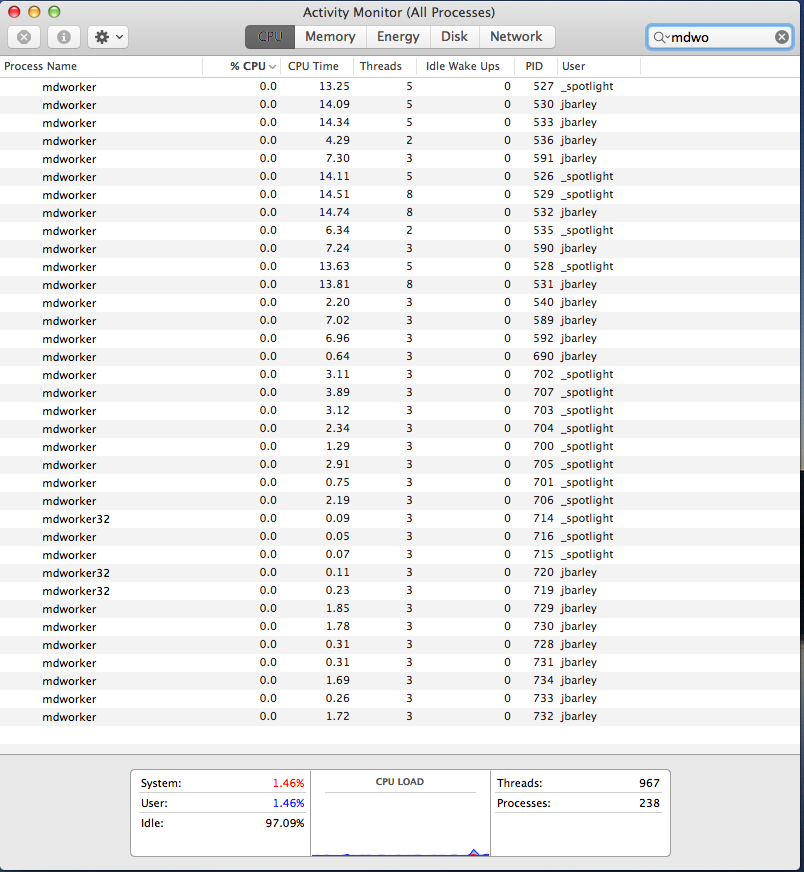Screen dimensions: 804x872
Task: Sort by PID column header
Action: click(x=536, y=66)
